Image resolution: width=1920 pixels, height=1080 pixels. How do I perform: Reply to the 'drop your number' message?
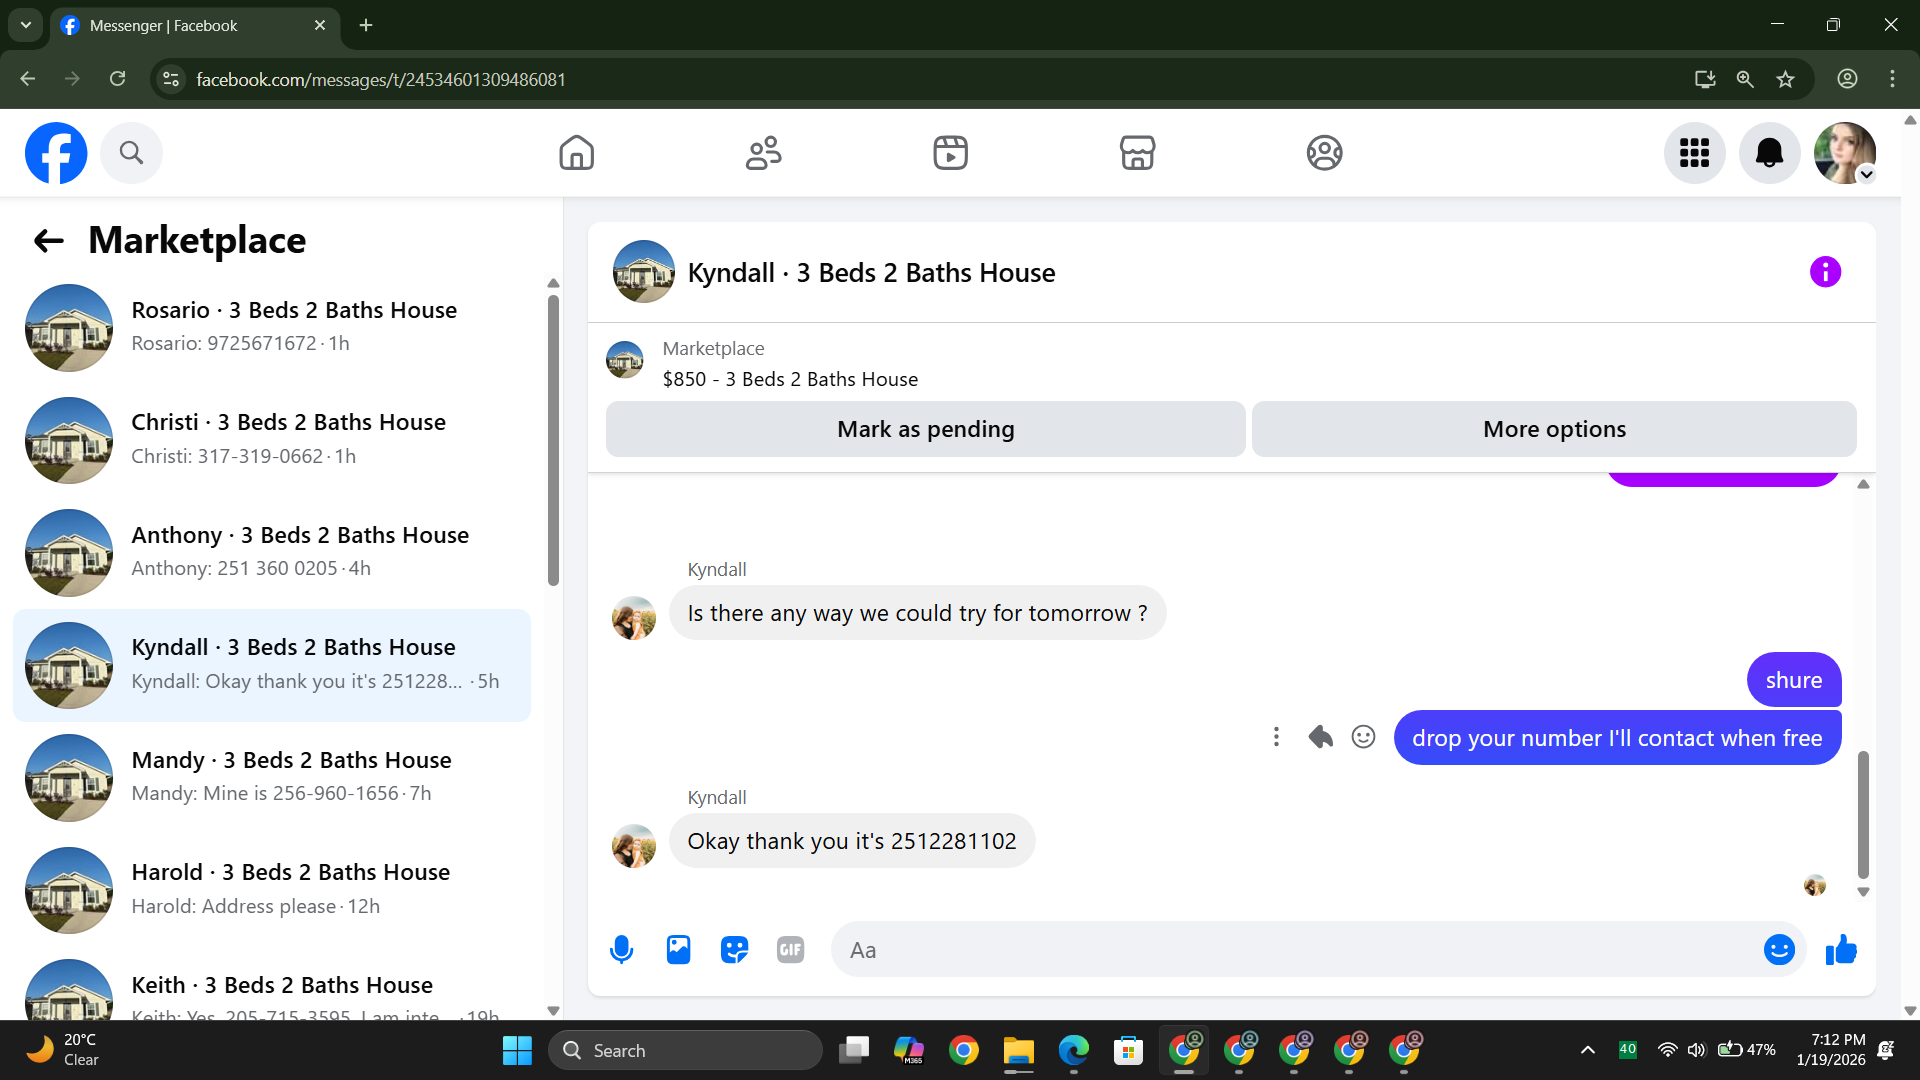(x=1320, y=737)
